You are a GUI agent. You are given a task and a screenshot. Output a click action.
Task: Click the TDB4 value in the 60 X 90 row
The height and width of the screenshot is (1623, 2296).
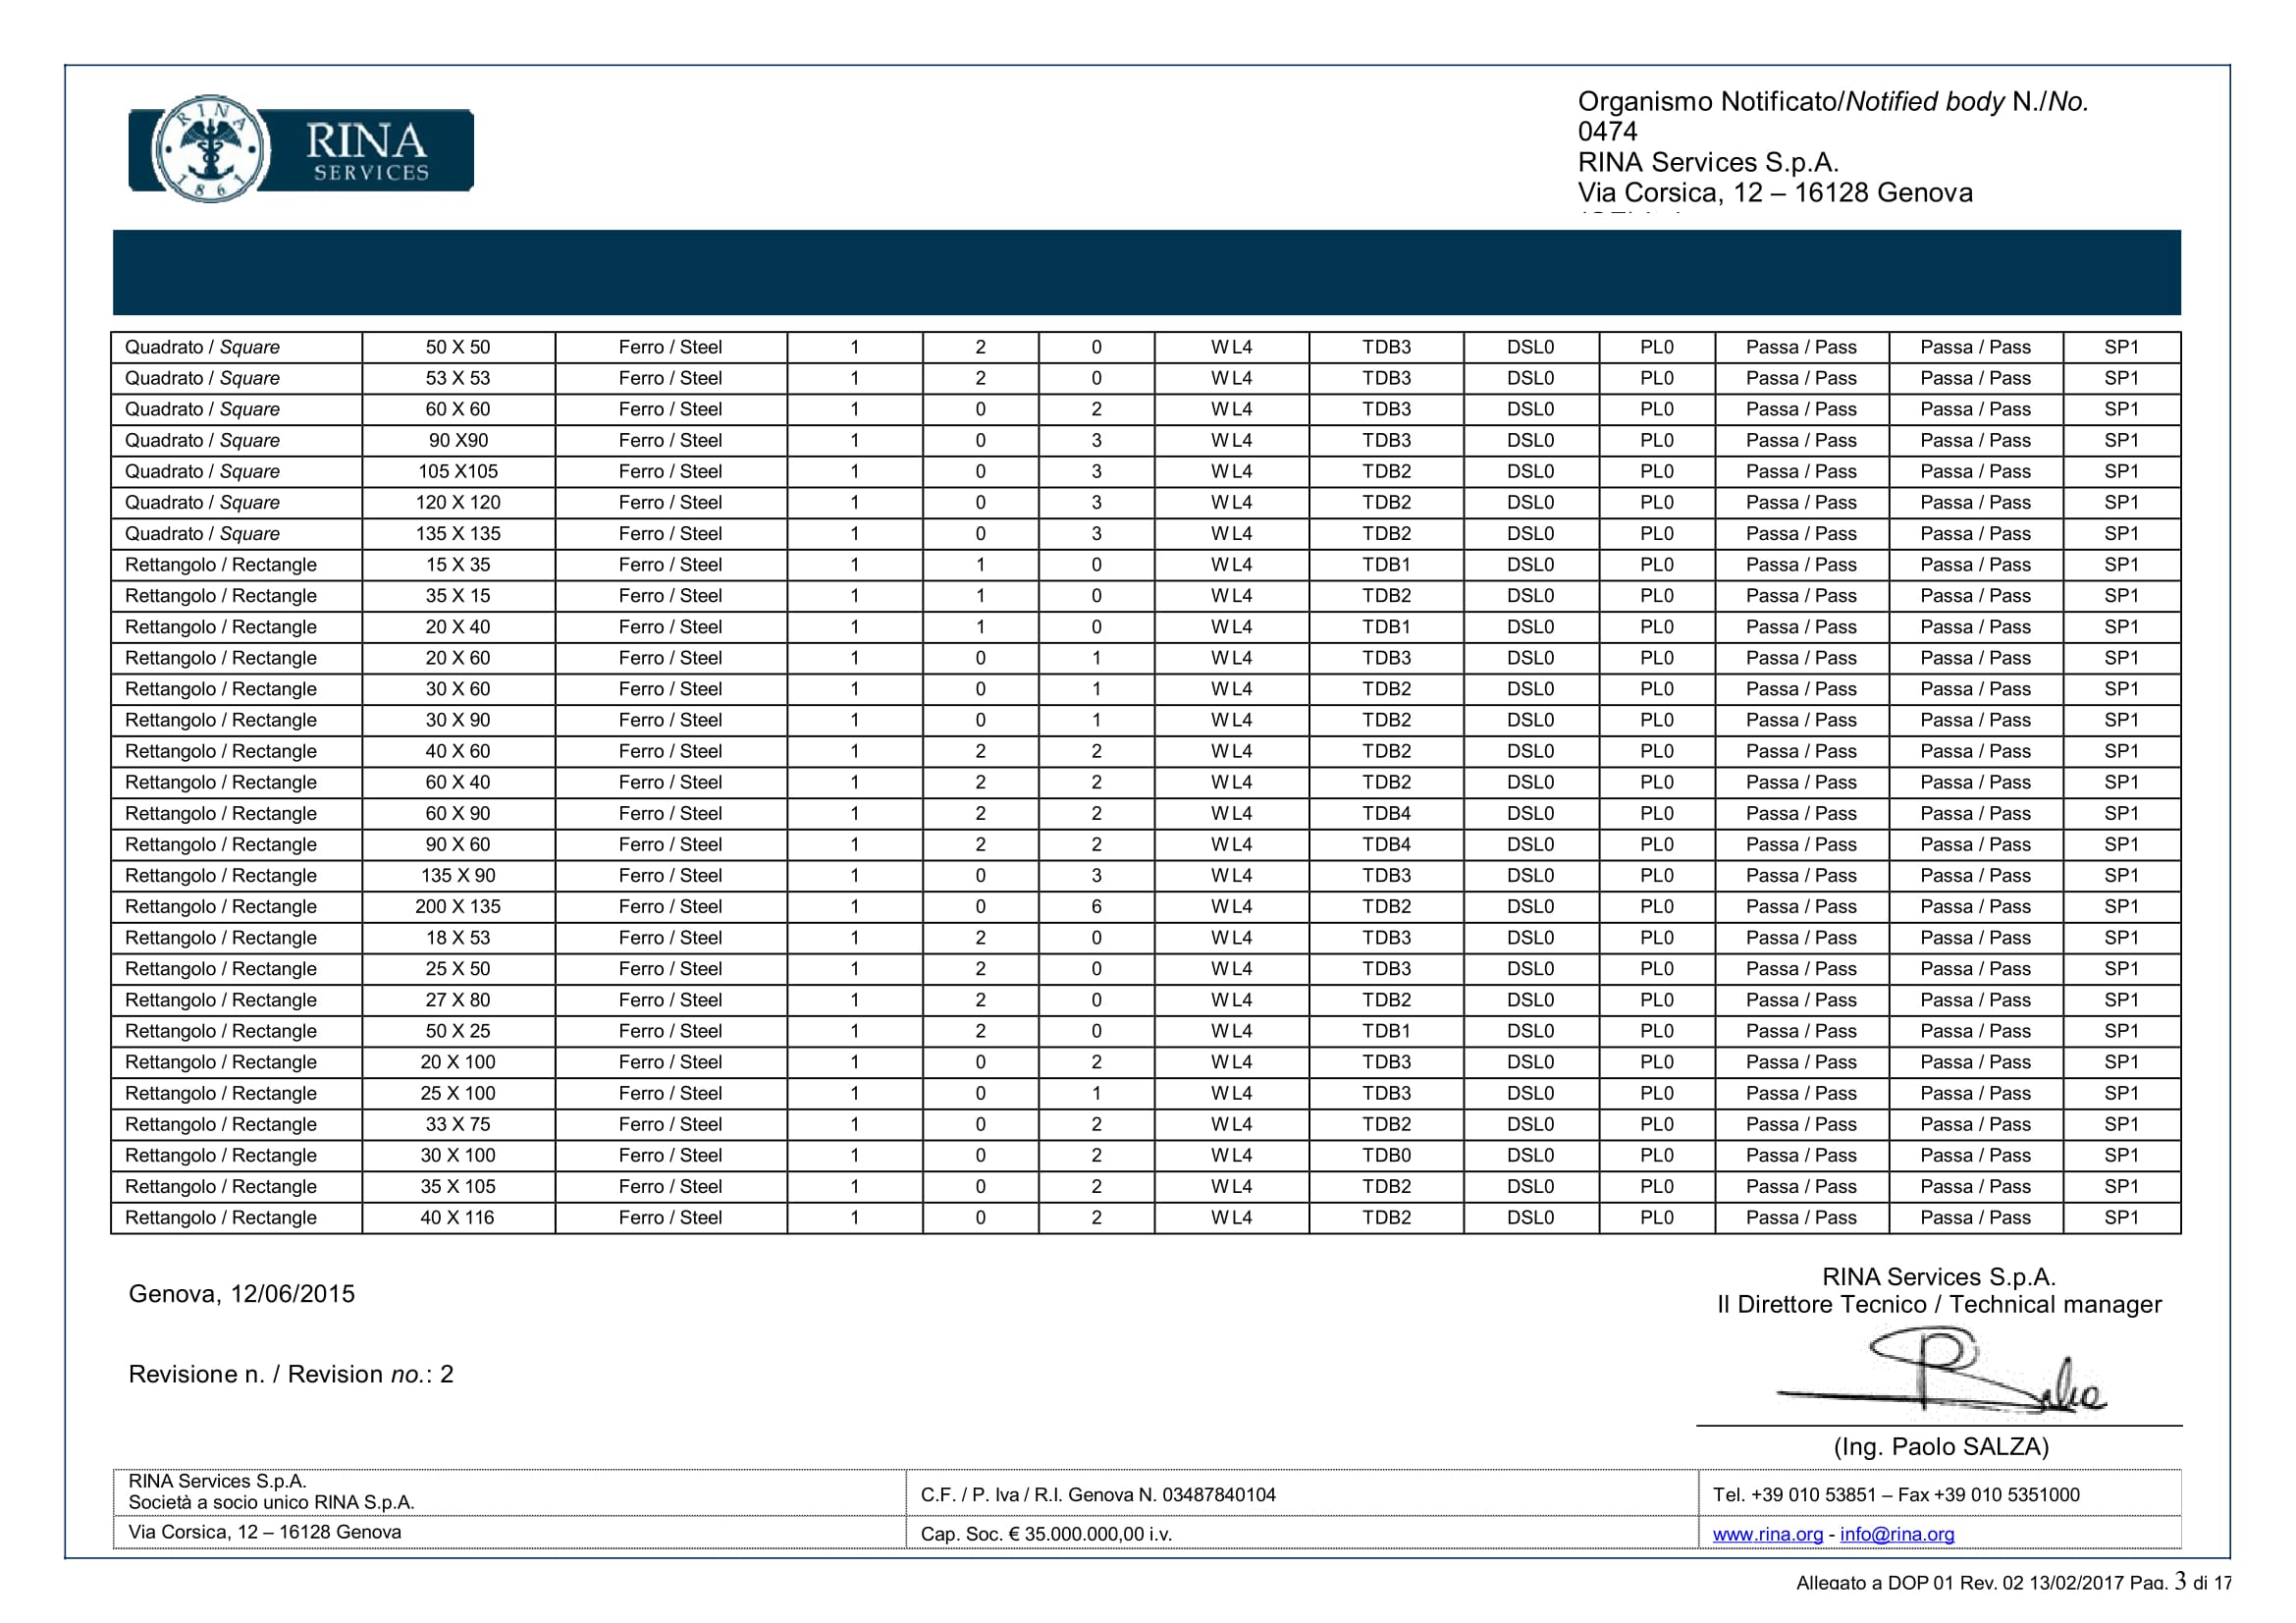click(1386, 812)
